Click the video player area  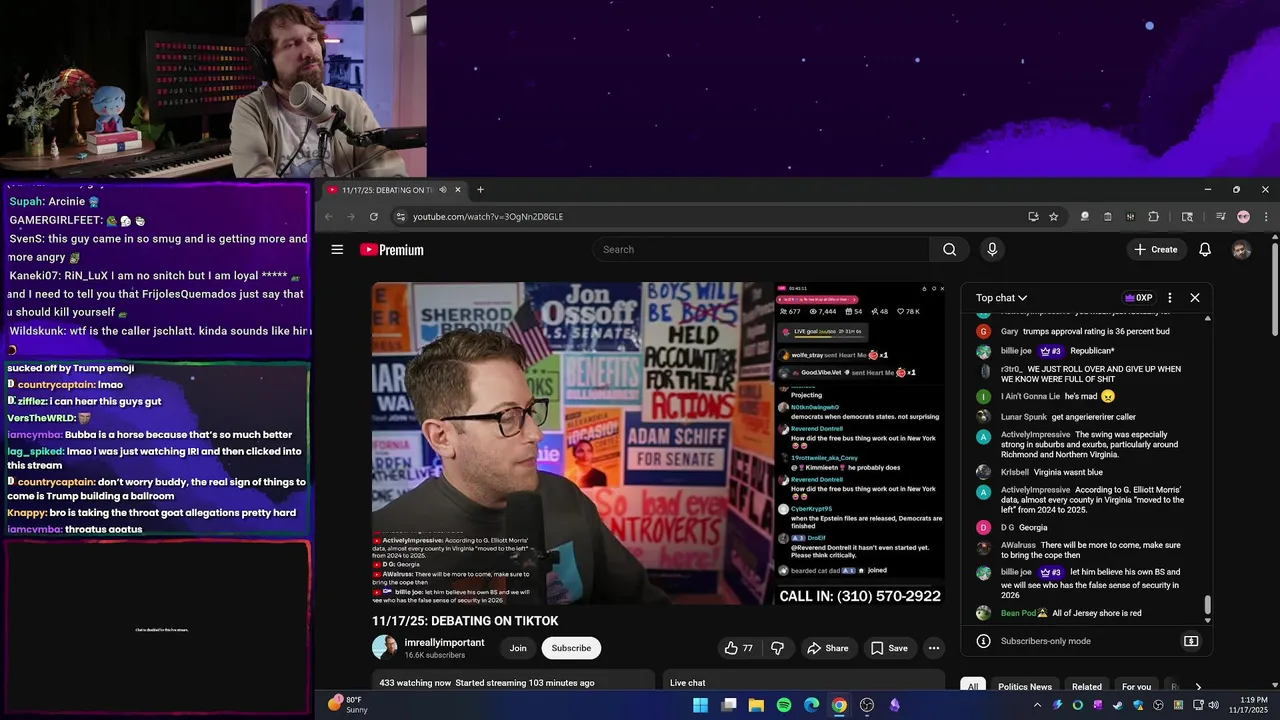tap(658, 443)
